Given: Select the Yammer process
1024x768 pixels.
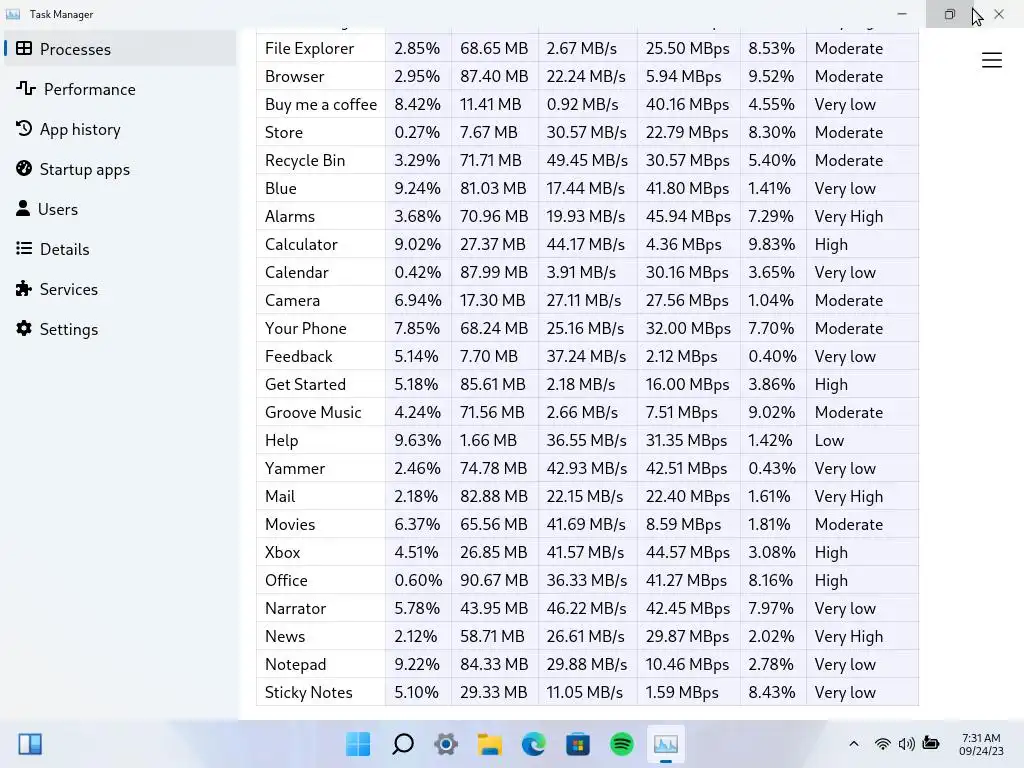Looking at the screenshot, I should click(x=587, y=468).
